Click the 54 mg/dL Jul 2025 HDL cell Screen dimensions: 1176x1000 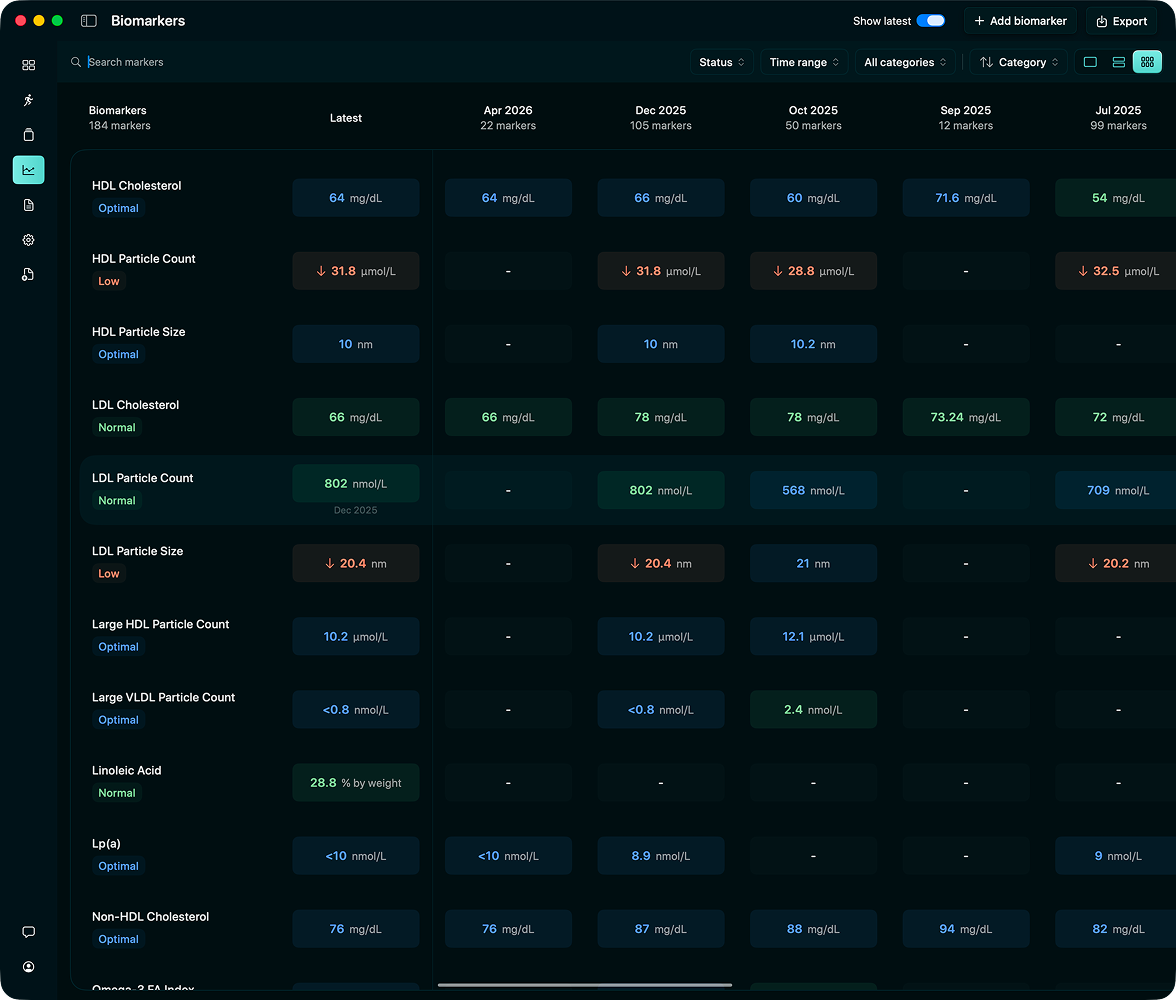pyautogui.click(x=1115, y=198)
